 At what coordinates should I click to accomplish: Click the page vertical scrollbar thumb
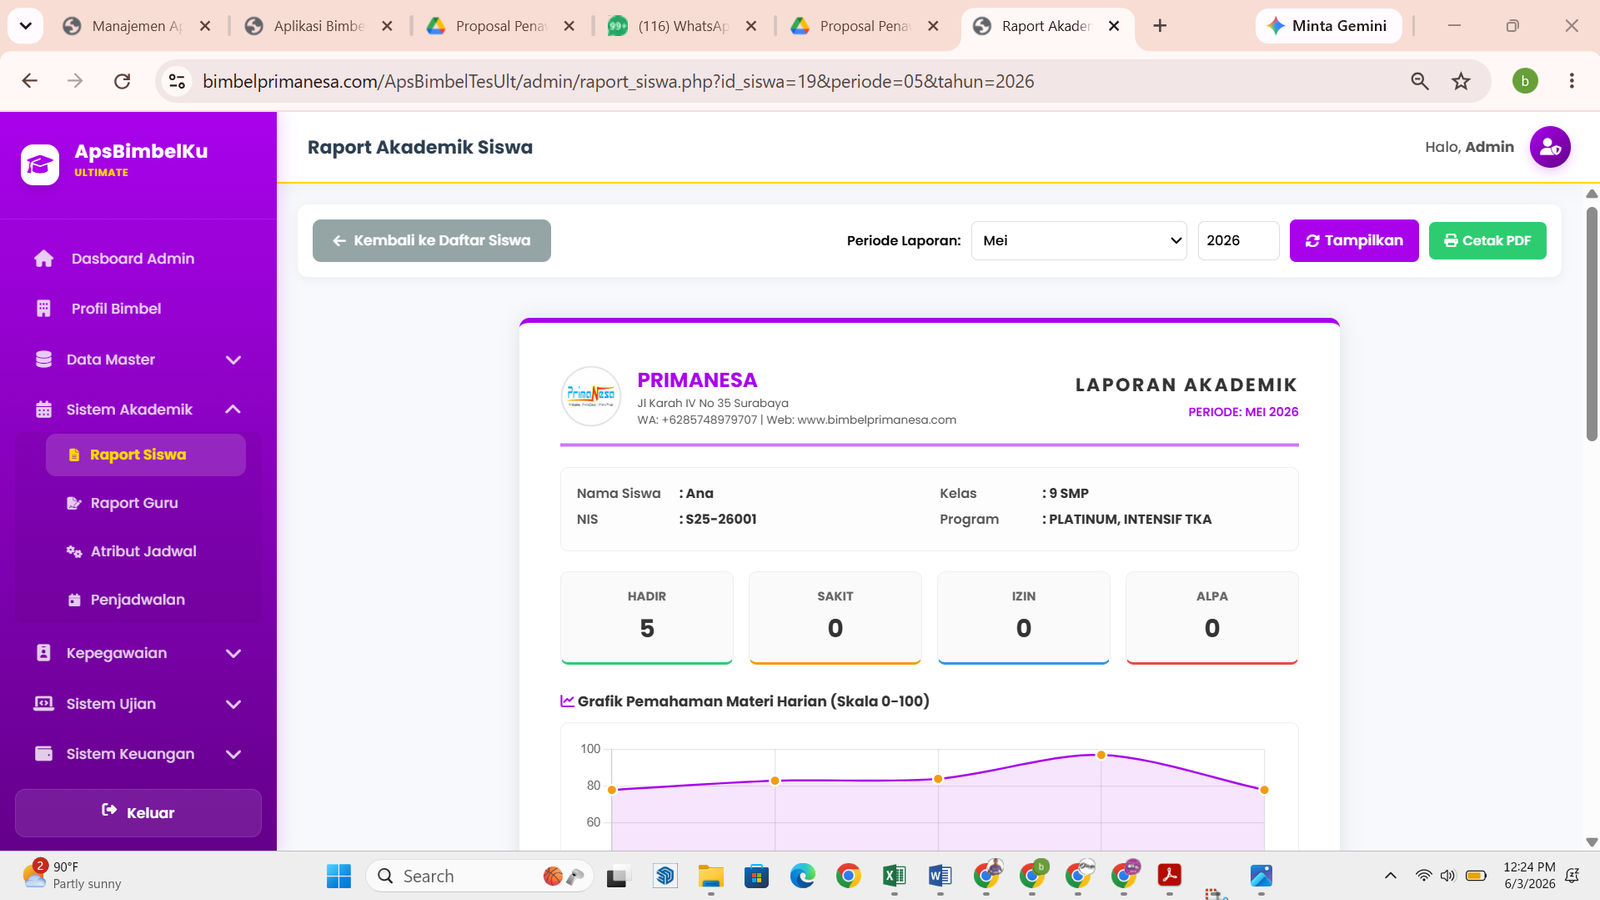(x=1592, y=322)
